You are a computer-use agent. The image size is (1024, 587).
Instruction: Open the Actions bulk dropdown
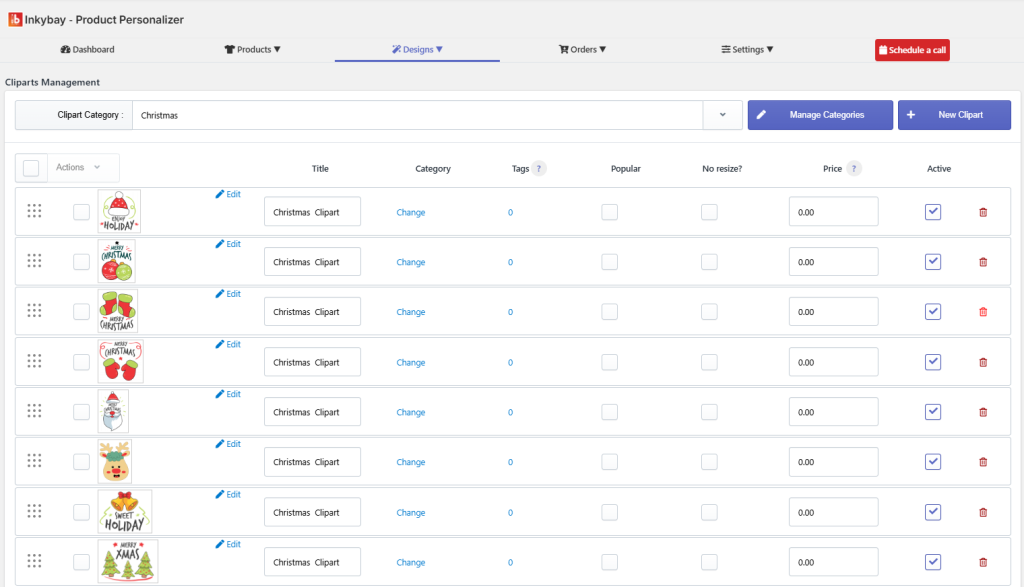point(78,168)
